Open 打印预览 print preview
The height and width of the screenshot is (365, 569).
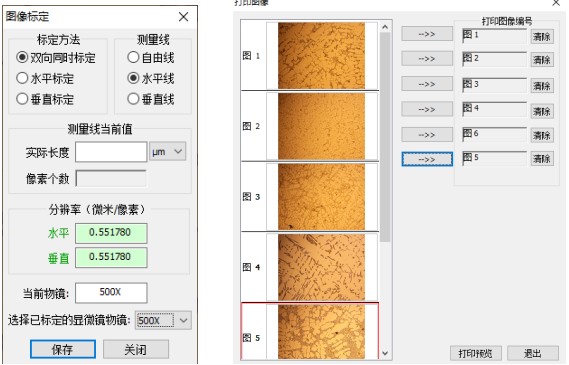coord(476,353)
